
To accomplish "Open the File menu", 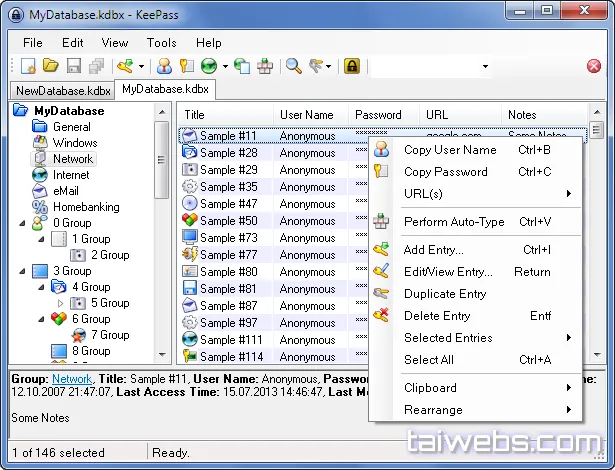I will point(33,42).
